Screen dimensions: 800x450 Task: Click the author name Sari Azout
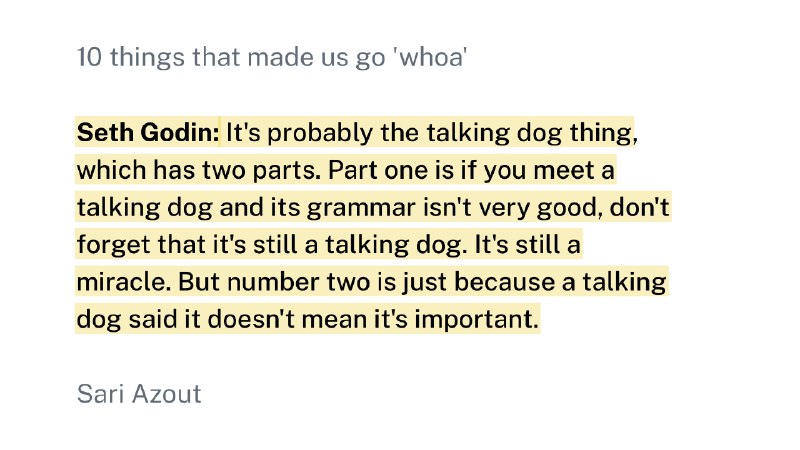(x=139, y=394)
